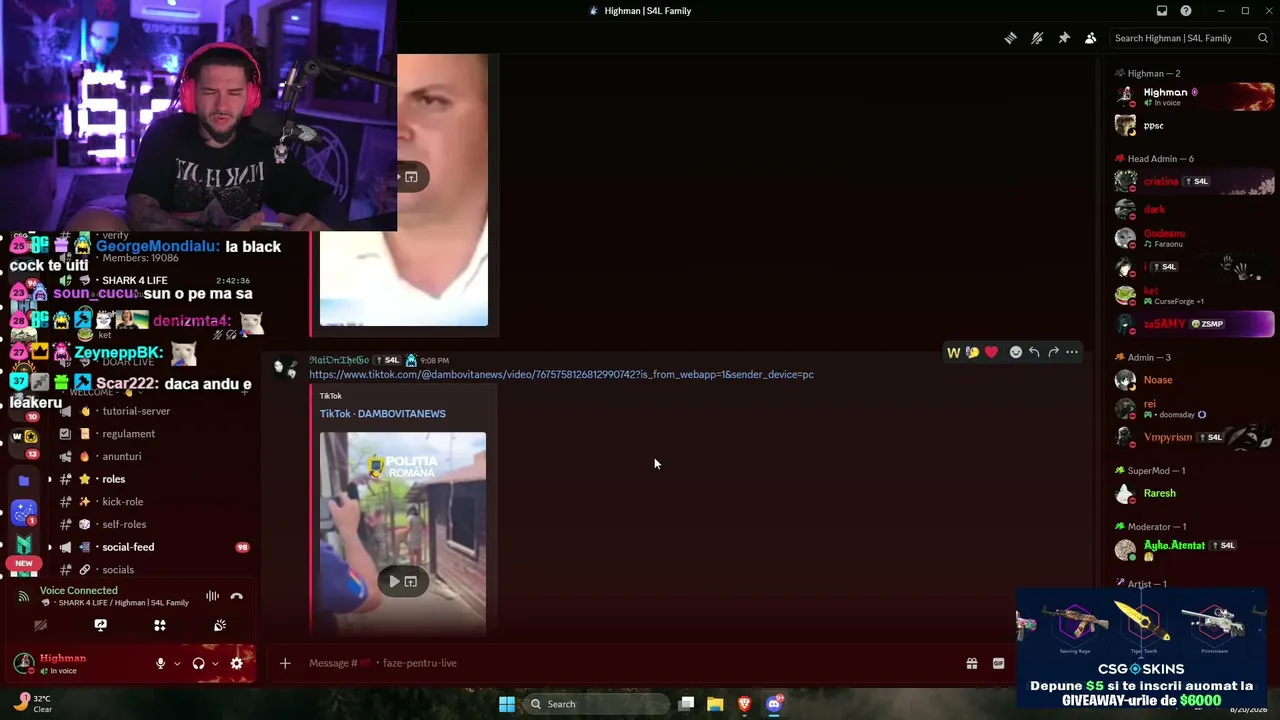The width and height of the screenshot is (1280, 720).
Task: Reply to the TikTok link message
Action: pyautogui.click(x=1034, y=352)
